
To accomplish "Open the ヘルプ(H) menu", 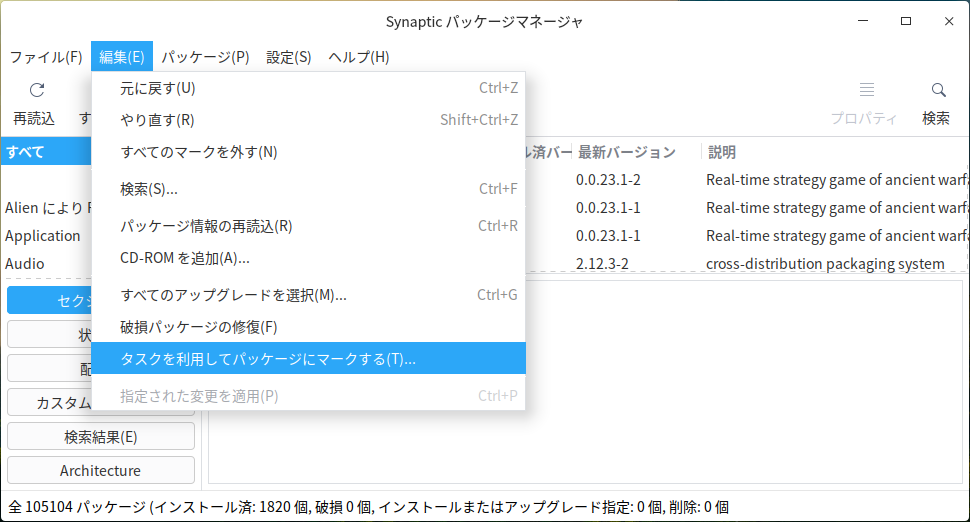I will [x=359, y=57].
